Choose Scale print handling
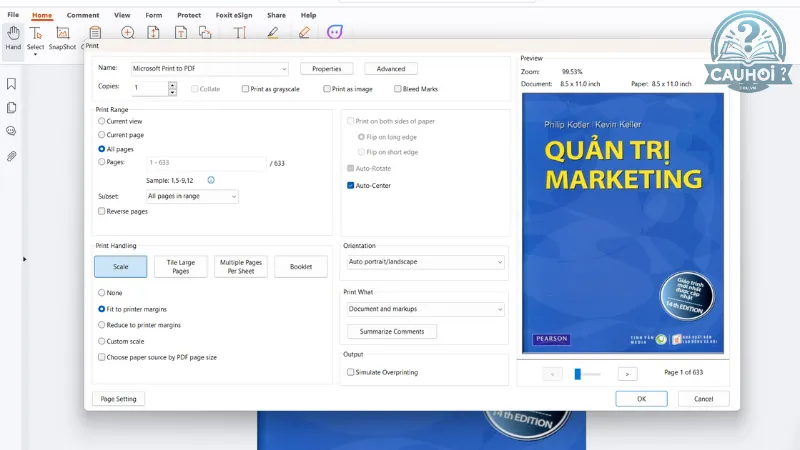 [120, 267]
